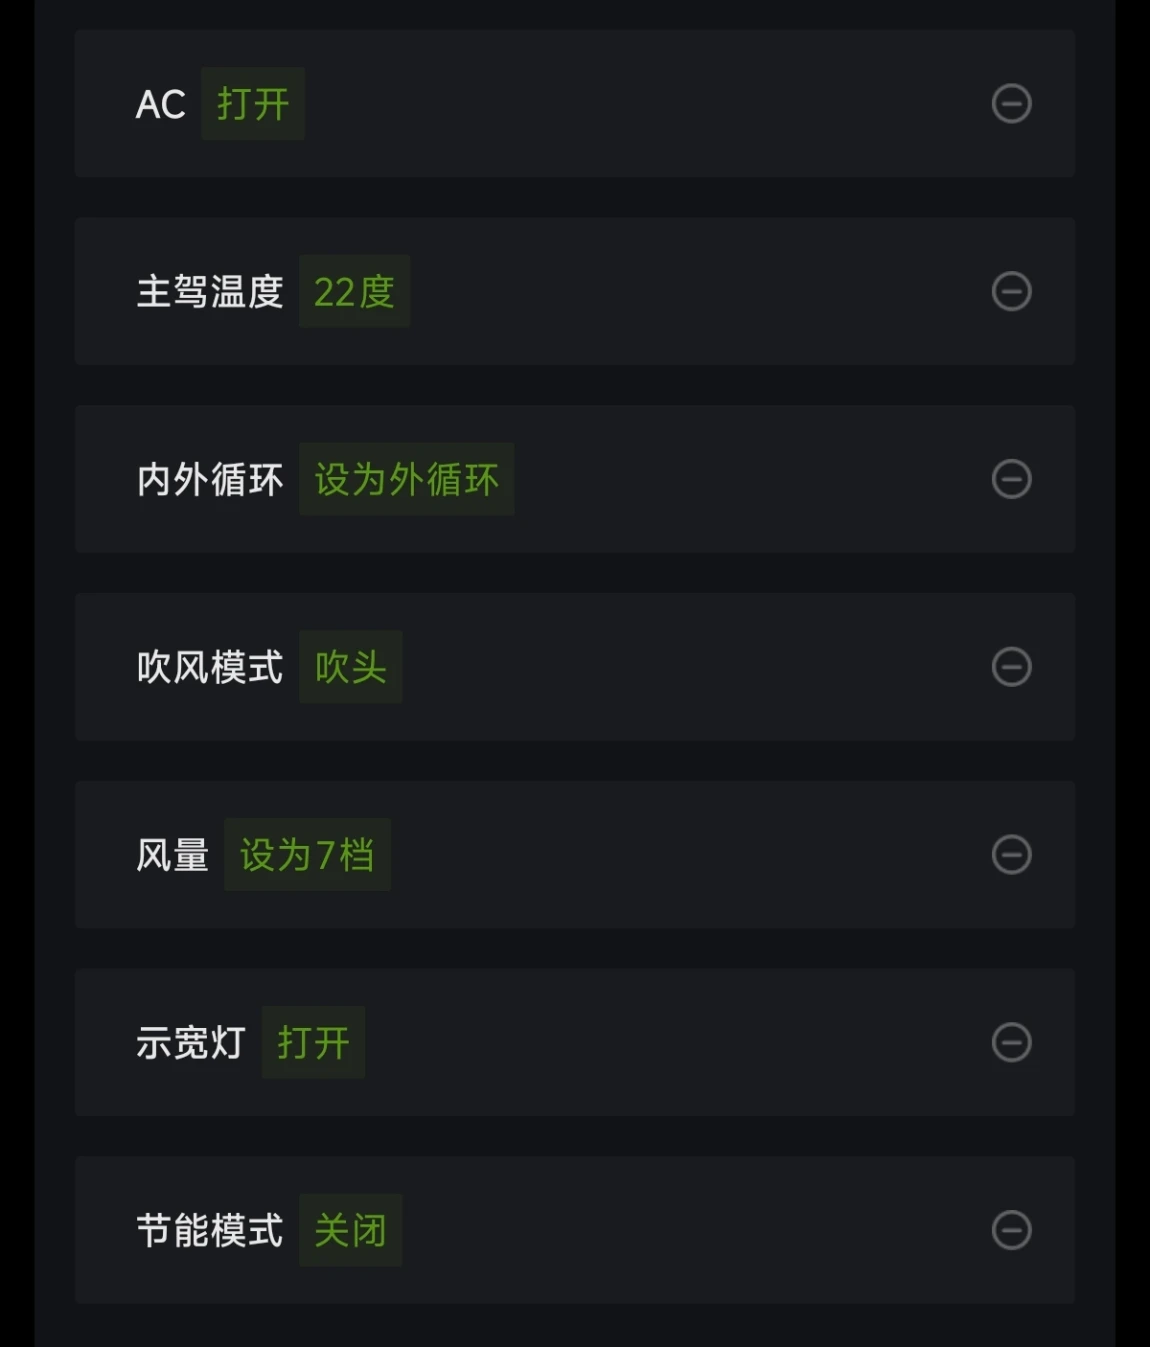Viewport: 1150px width, 1347px height.
Task: Toggle 节能模式 关闭 state tag
Action: click(x=350, y=1231)
